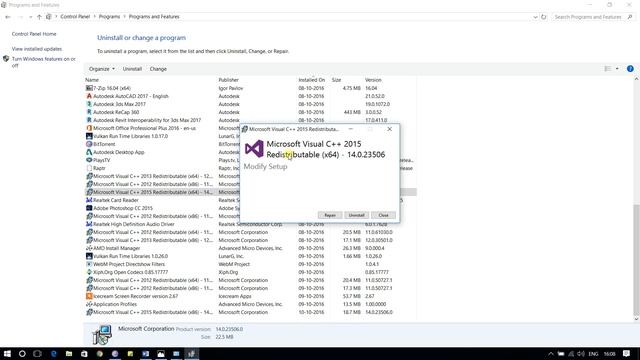640x360 pixels.
Task: Open the View installed updates link
Action: 37,49
